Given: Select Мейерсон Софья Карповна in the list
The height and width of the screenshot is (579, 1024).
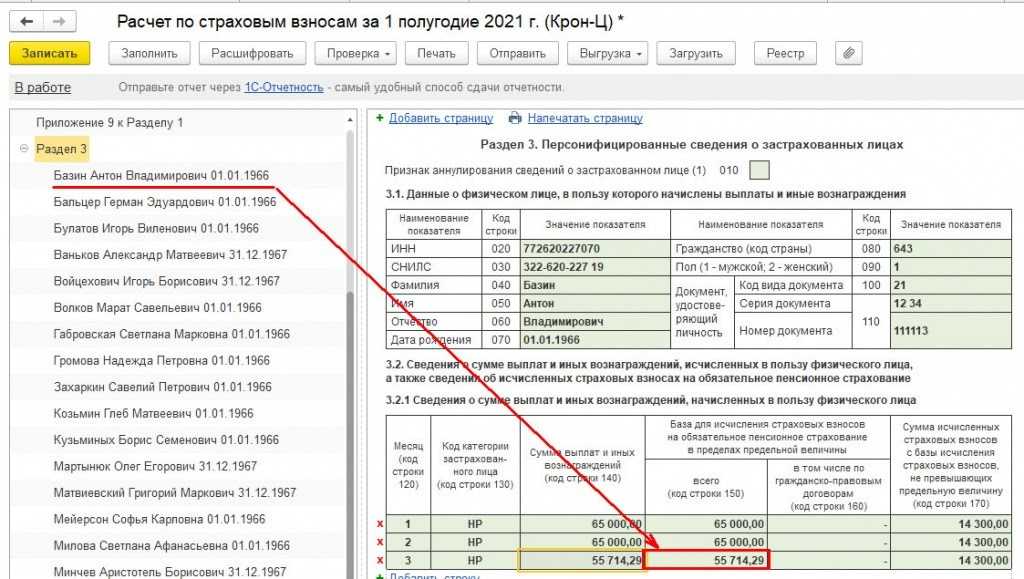Looking at the screenshot, I should (159, 519).
